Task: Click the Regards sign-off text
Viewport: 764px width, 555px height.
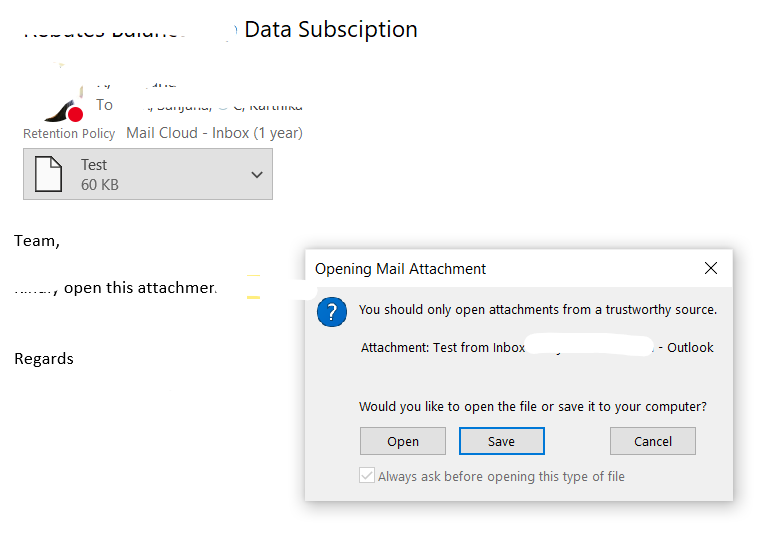Action: 44,359
